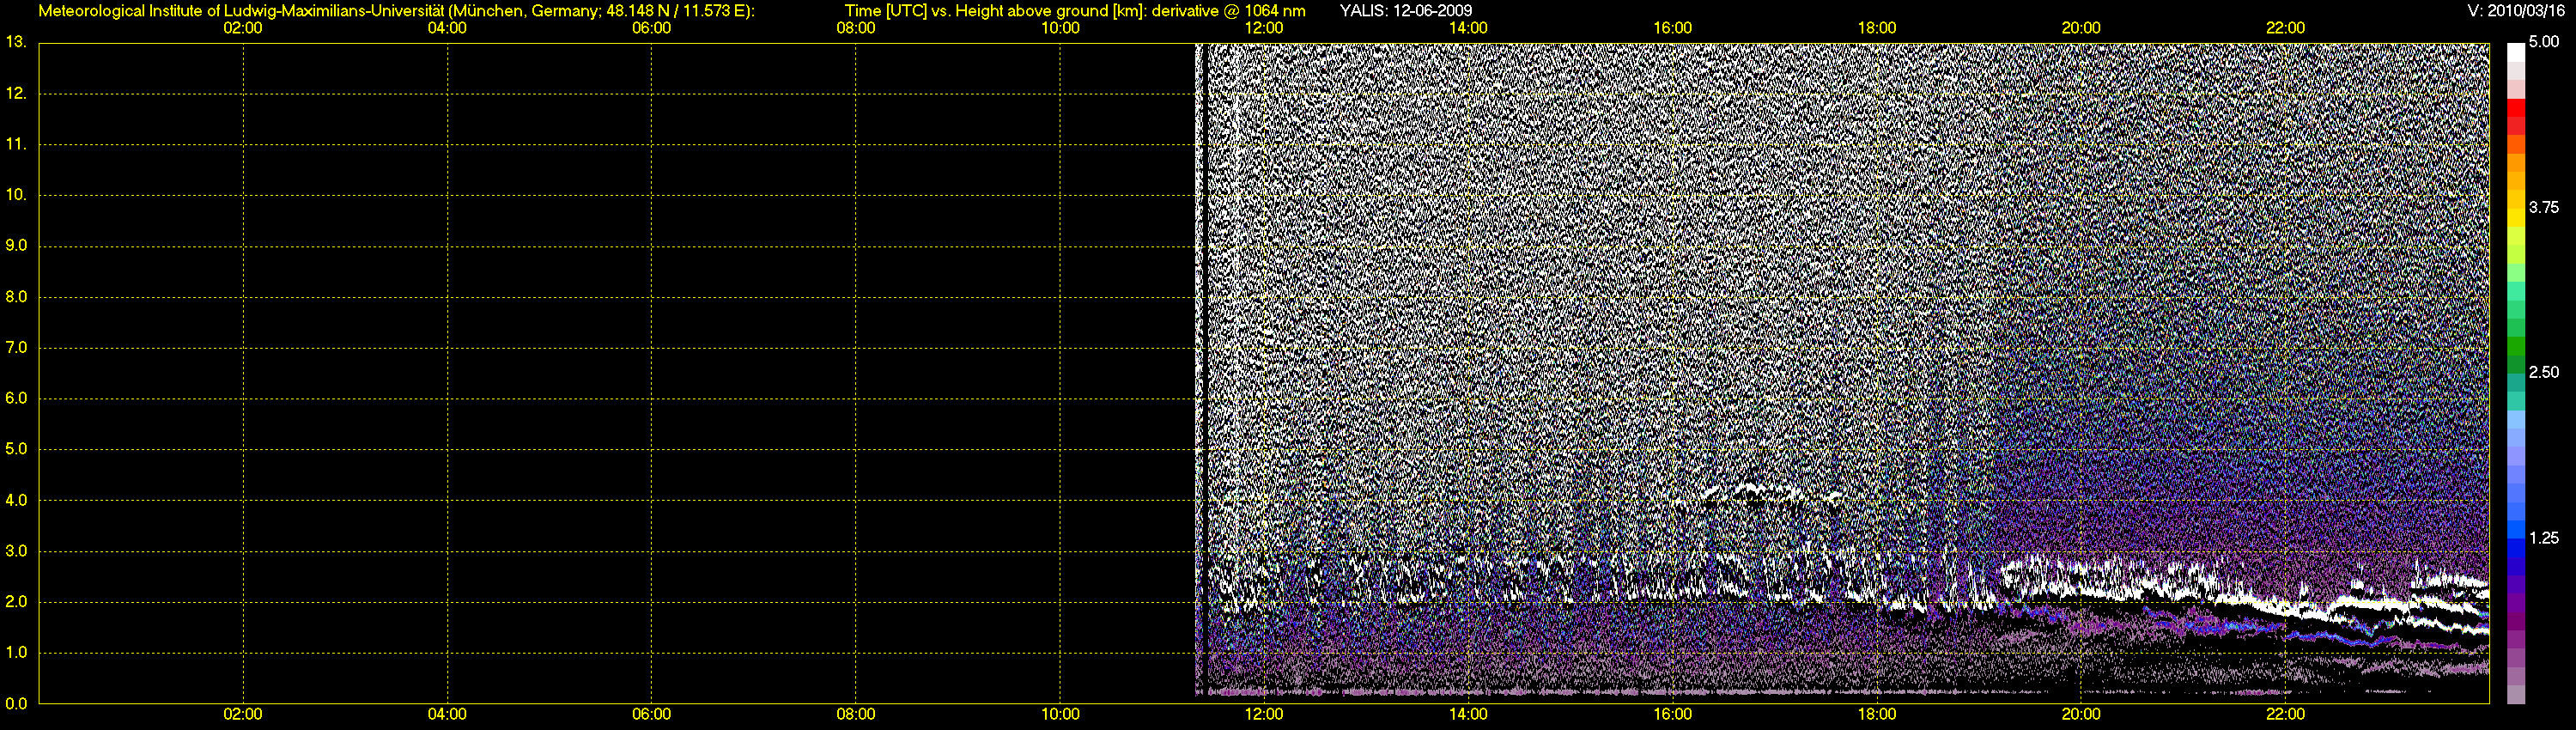Click the 12:00 label on the top time axis
The image size is (2576, 730).
click(1264, 28)
